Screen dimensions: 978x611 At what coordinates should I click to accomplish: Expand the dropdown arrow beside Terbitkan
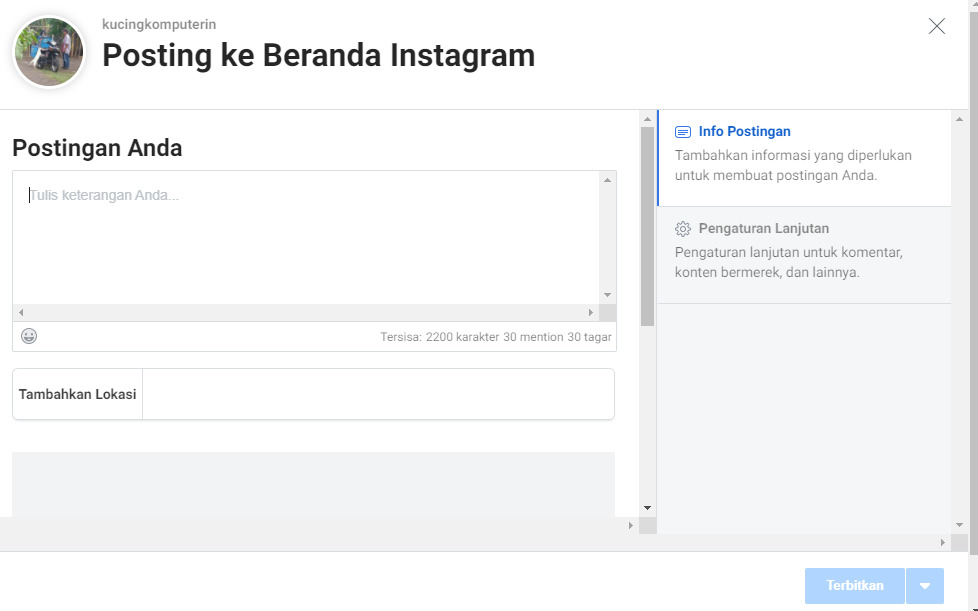tap(926, 585)
